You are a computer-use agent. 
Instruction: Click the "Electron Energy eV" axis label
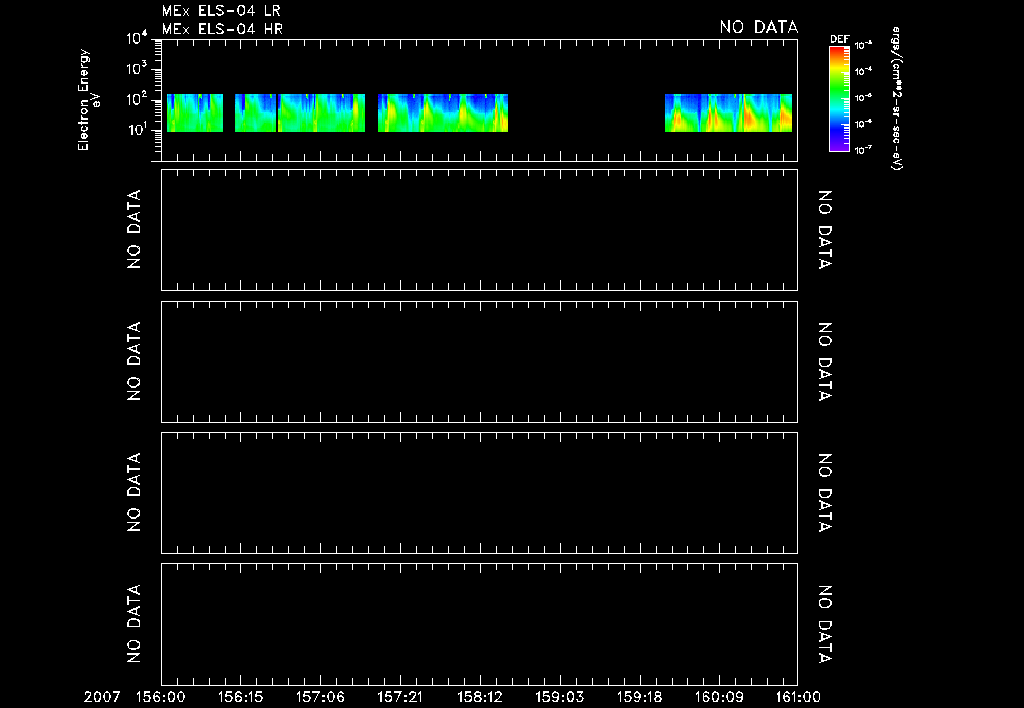[88, 100]
